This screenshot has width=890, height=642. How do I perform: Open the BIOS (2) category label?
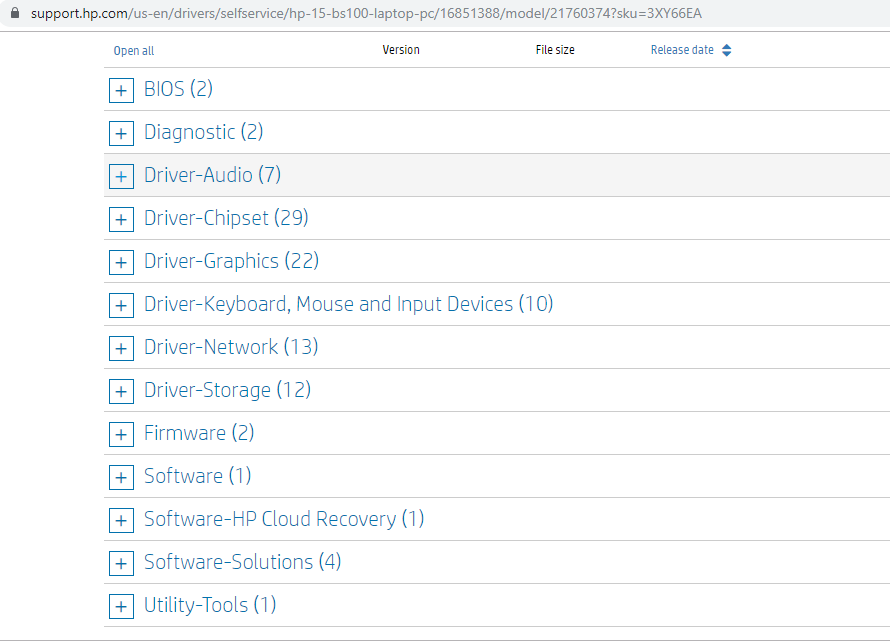tap(178, 89)
